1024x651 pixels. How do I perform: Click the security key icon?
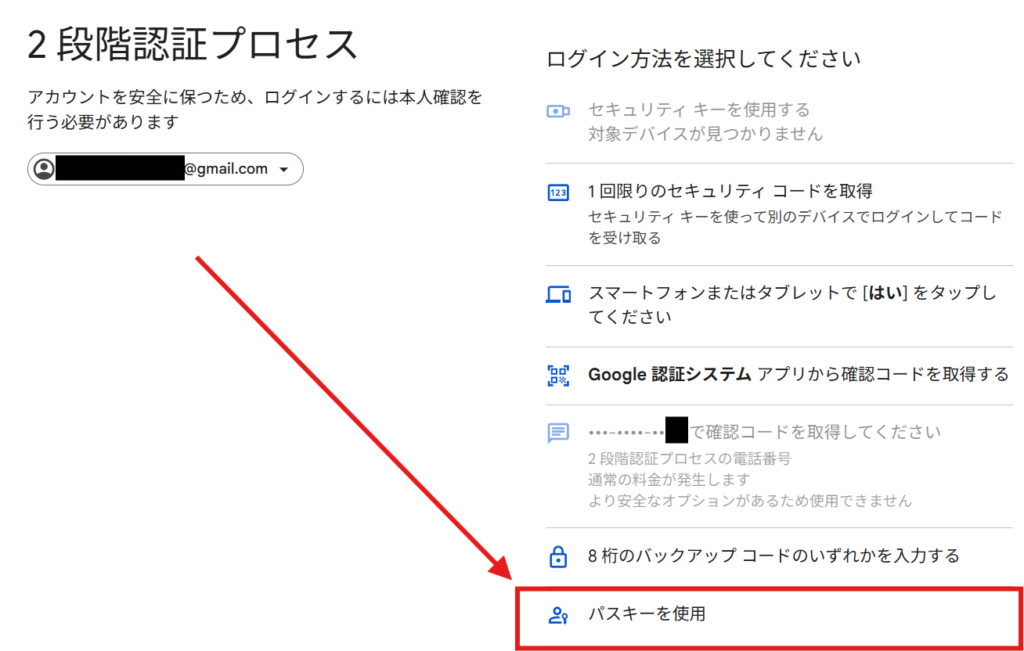pos(558,112)
